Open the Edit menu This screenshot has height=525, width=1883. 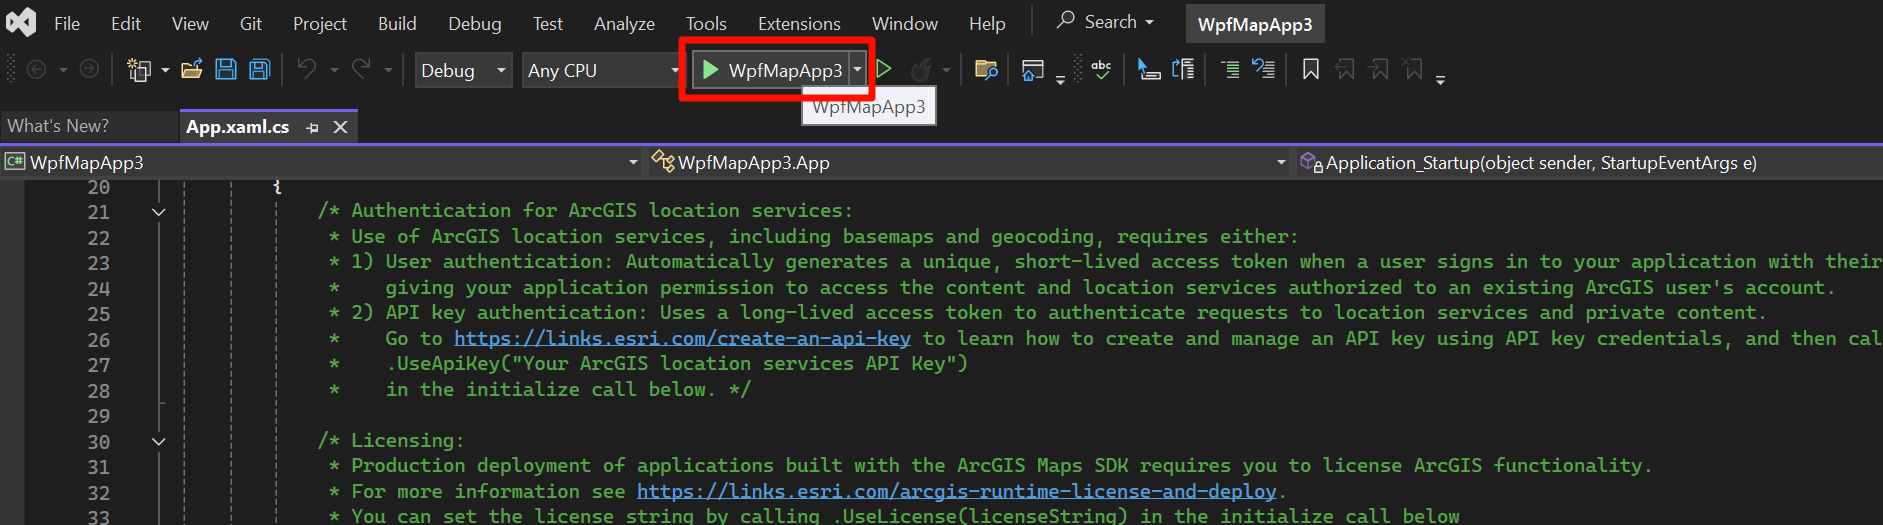126,23
